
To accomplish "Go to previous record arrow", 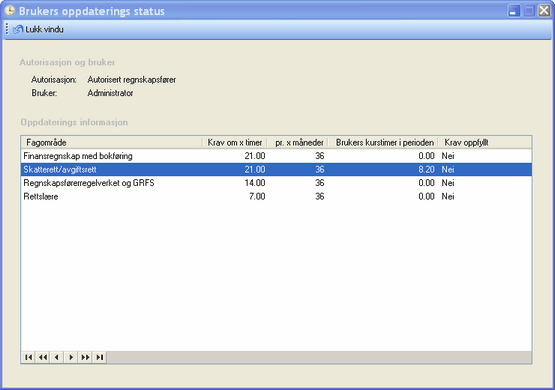I will (x=57, y=357).
